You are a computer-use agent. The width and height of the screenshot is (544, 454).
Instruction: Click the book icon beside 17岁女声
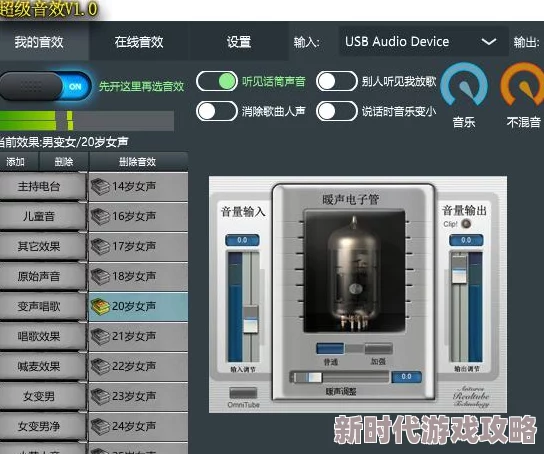coord(100,247)
